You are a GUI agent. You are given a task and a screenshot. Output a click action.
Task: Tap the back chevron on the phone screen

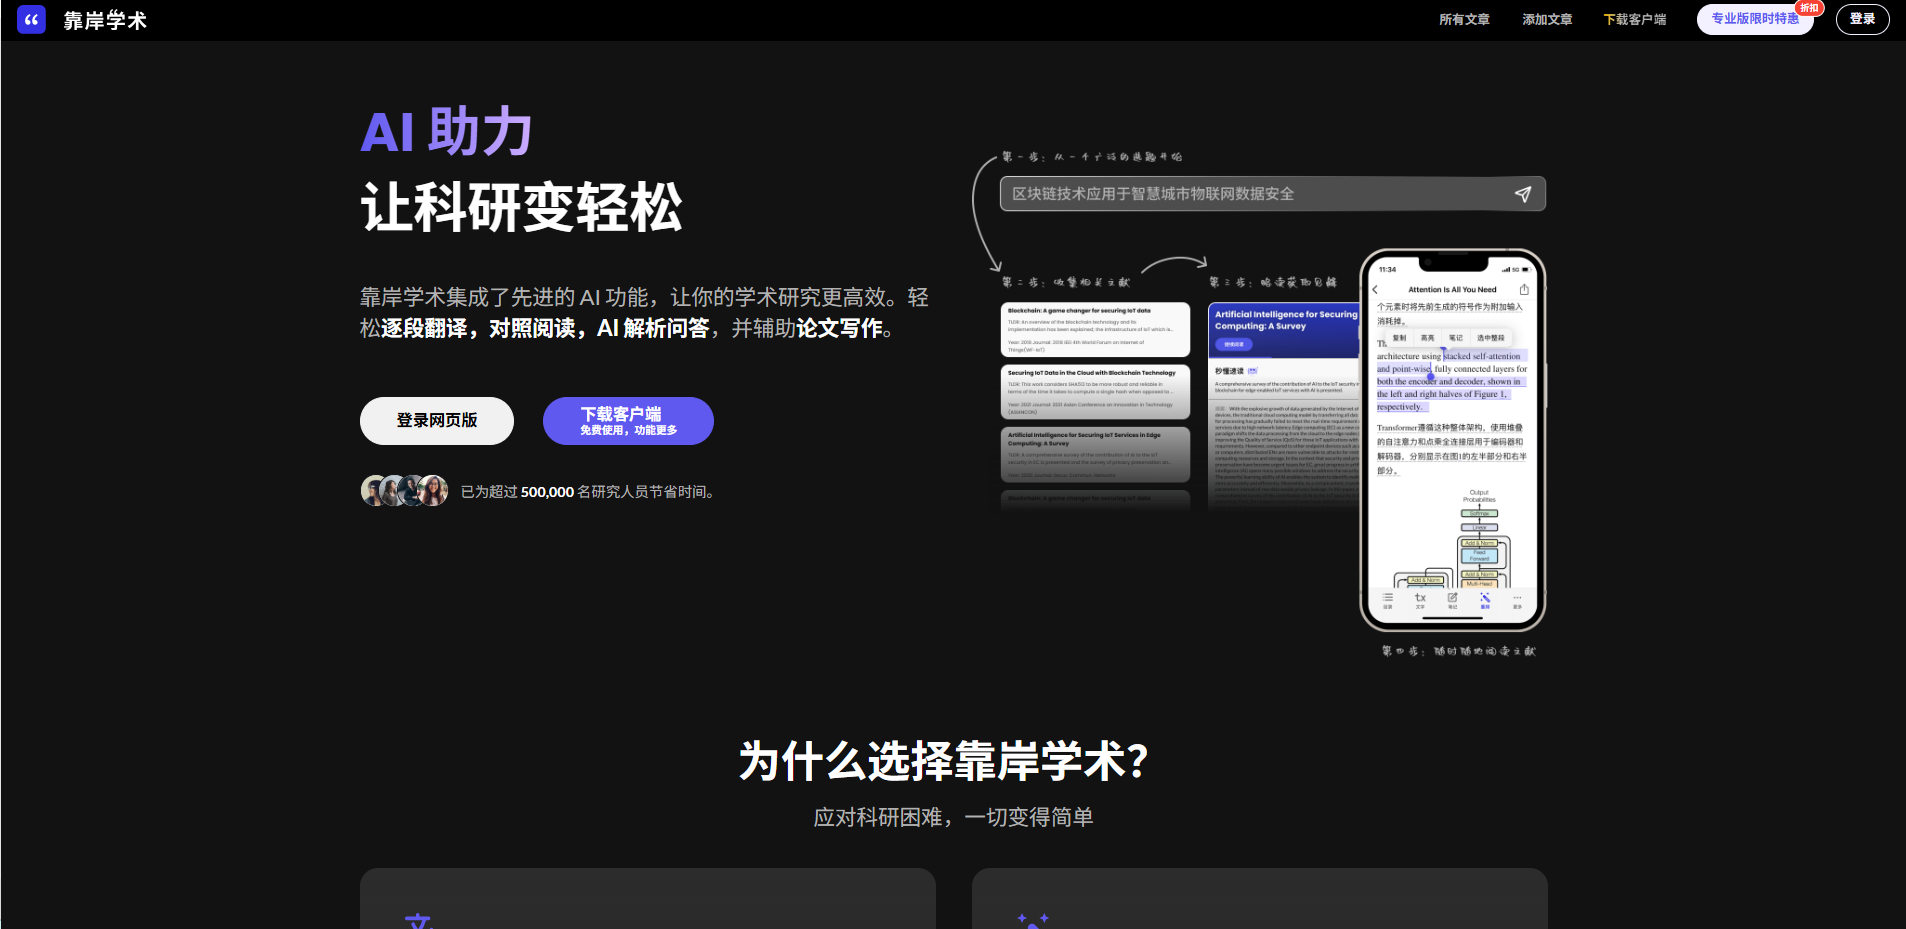pyautogui.click(x=1375, y=290)
